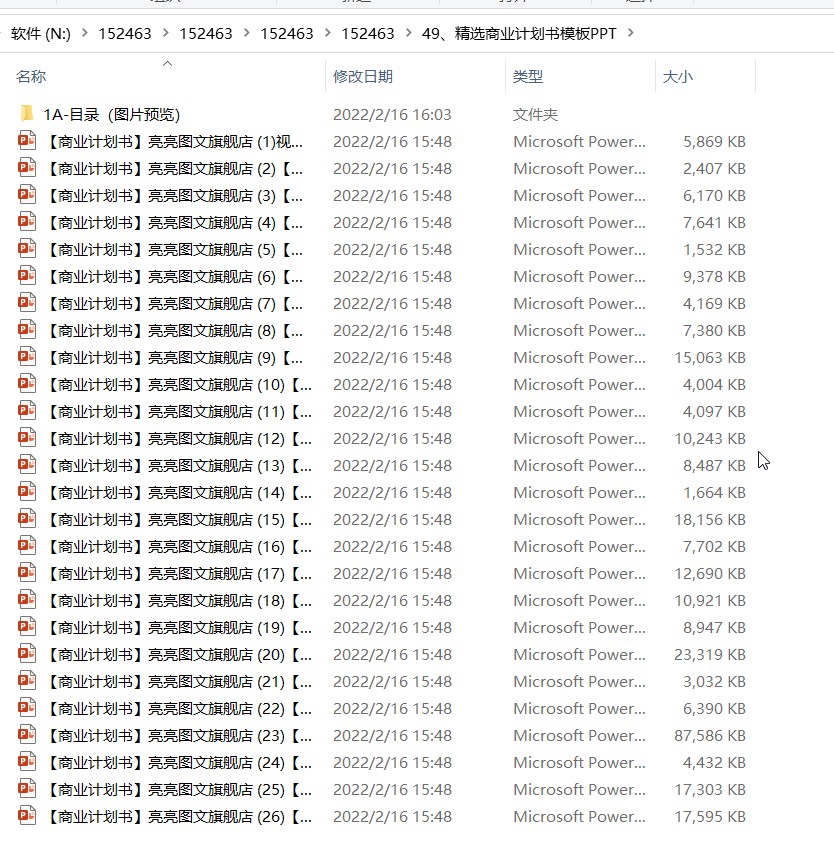Click PowerPoint icon of 亮亮图文旗舰店 (12) file
Viewport: 834px width, 848px height.
pos(27,438)
